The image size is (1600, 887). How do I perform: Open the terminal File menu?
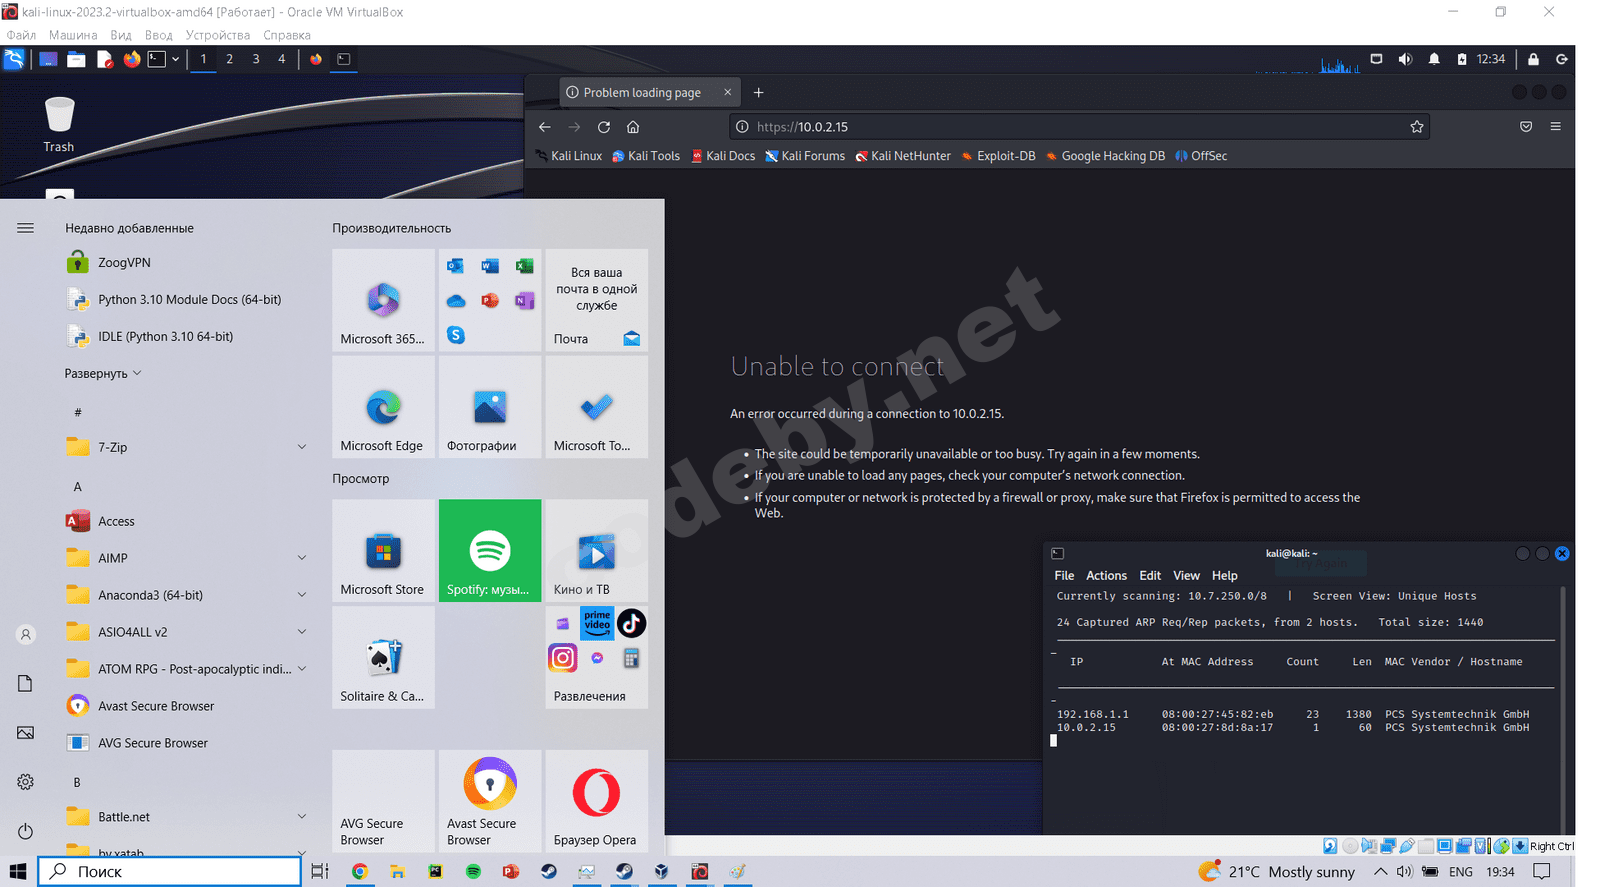[x=1064, y=576]
